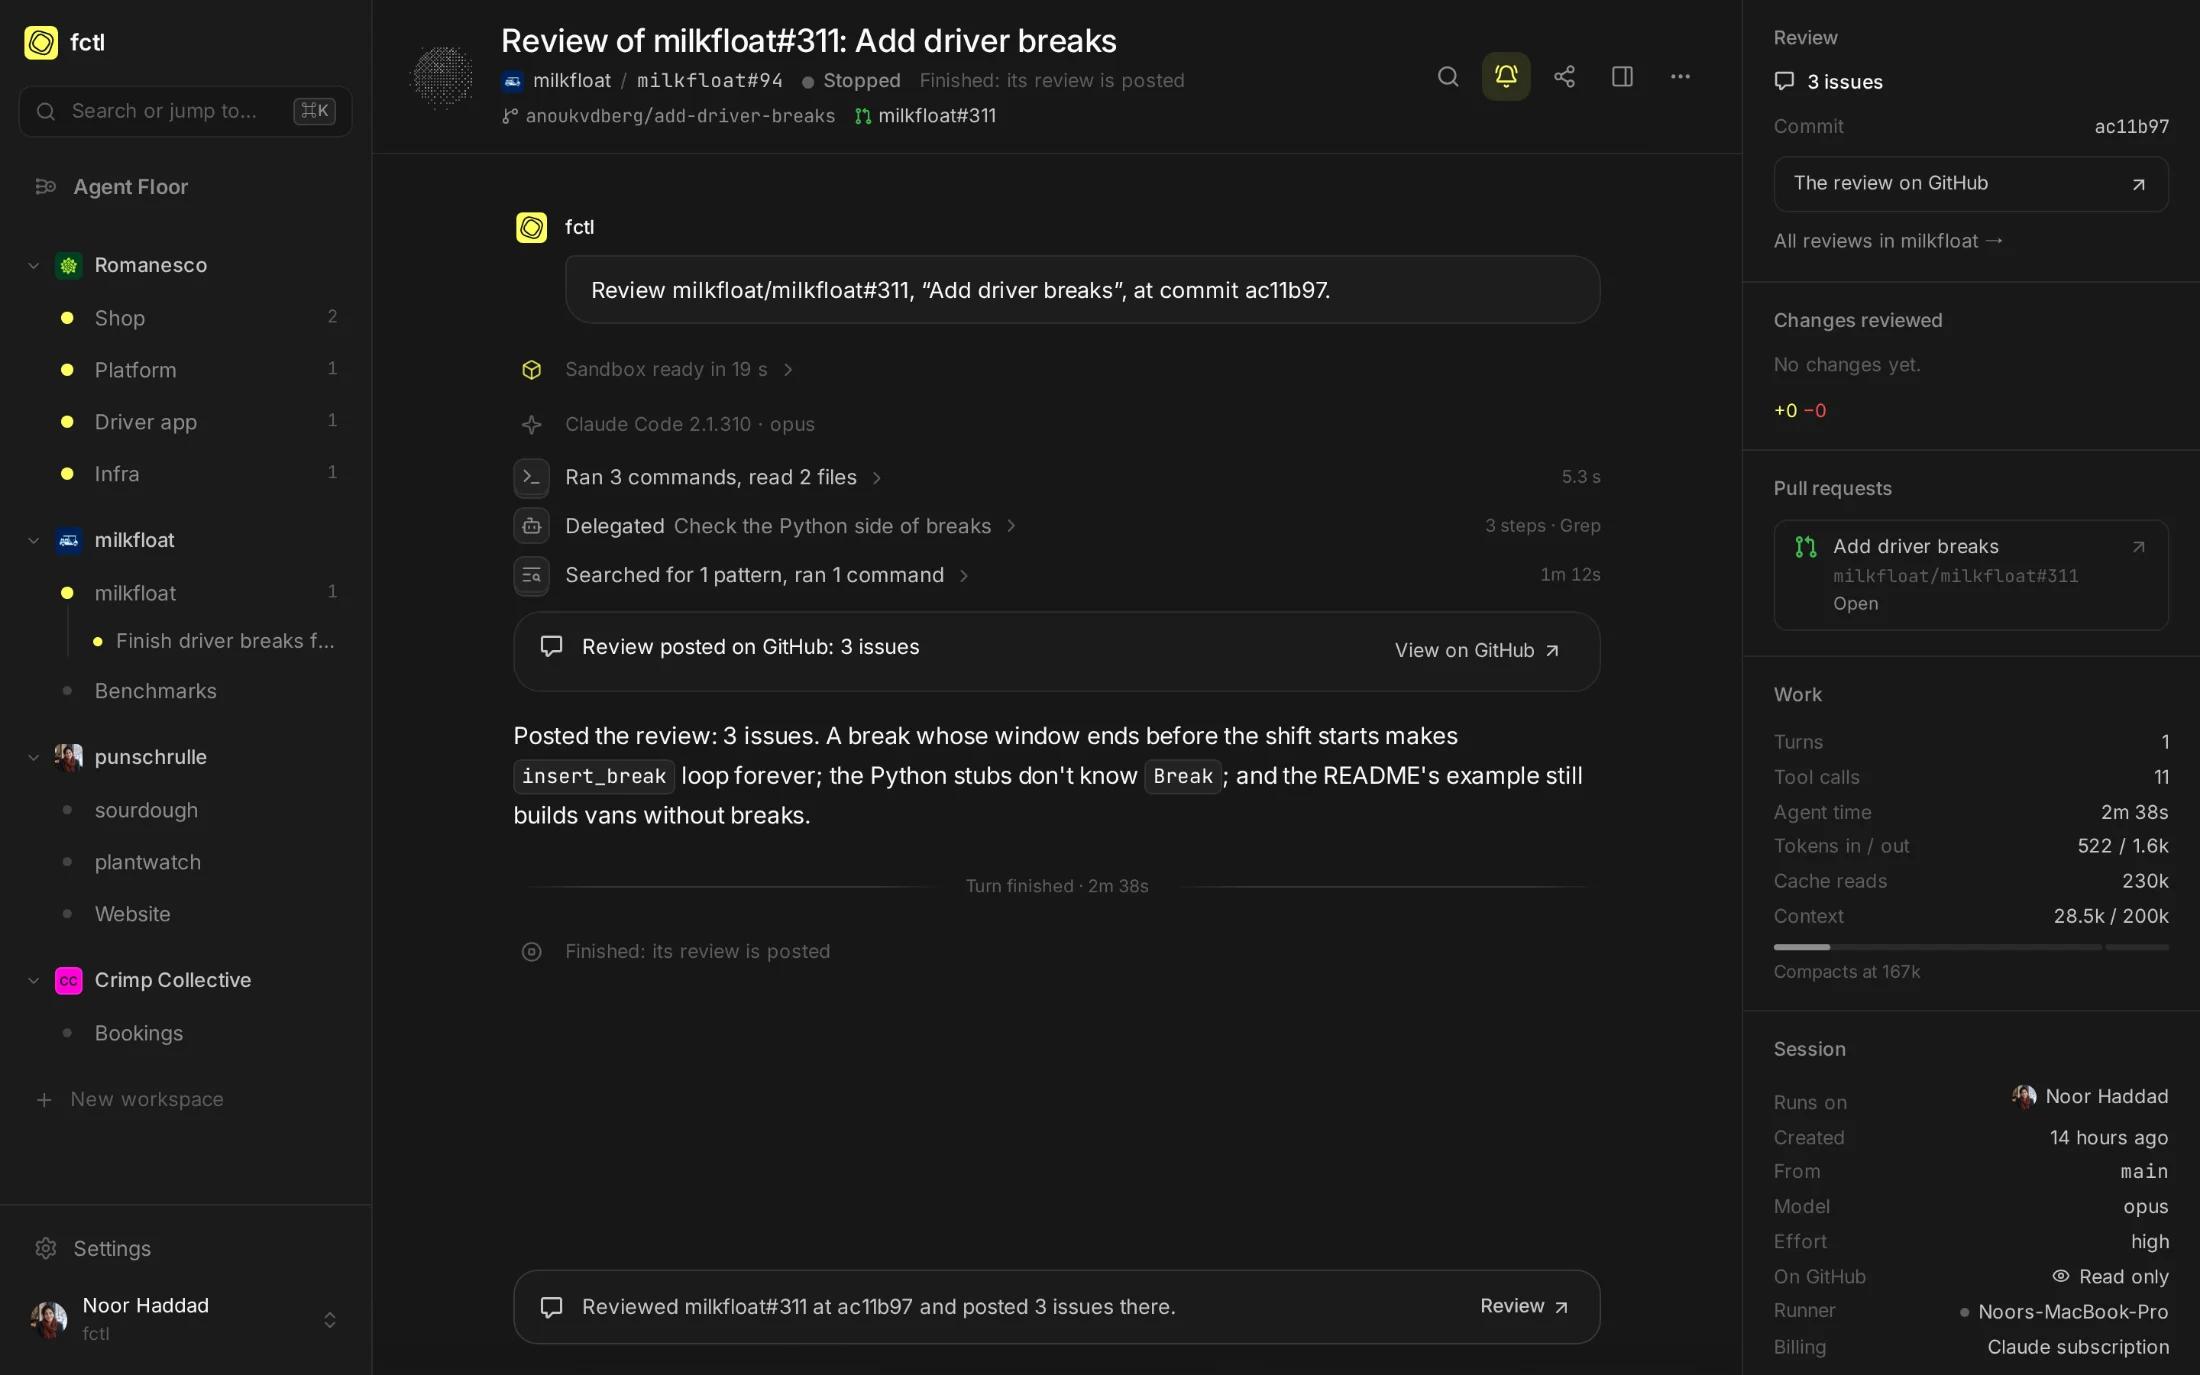Click View on GitHub link
The height and width of the screenshot is (1375, 2200).
[x=1477, y=650]
